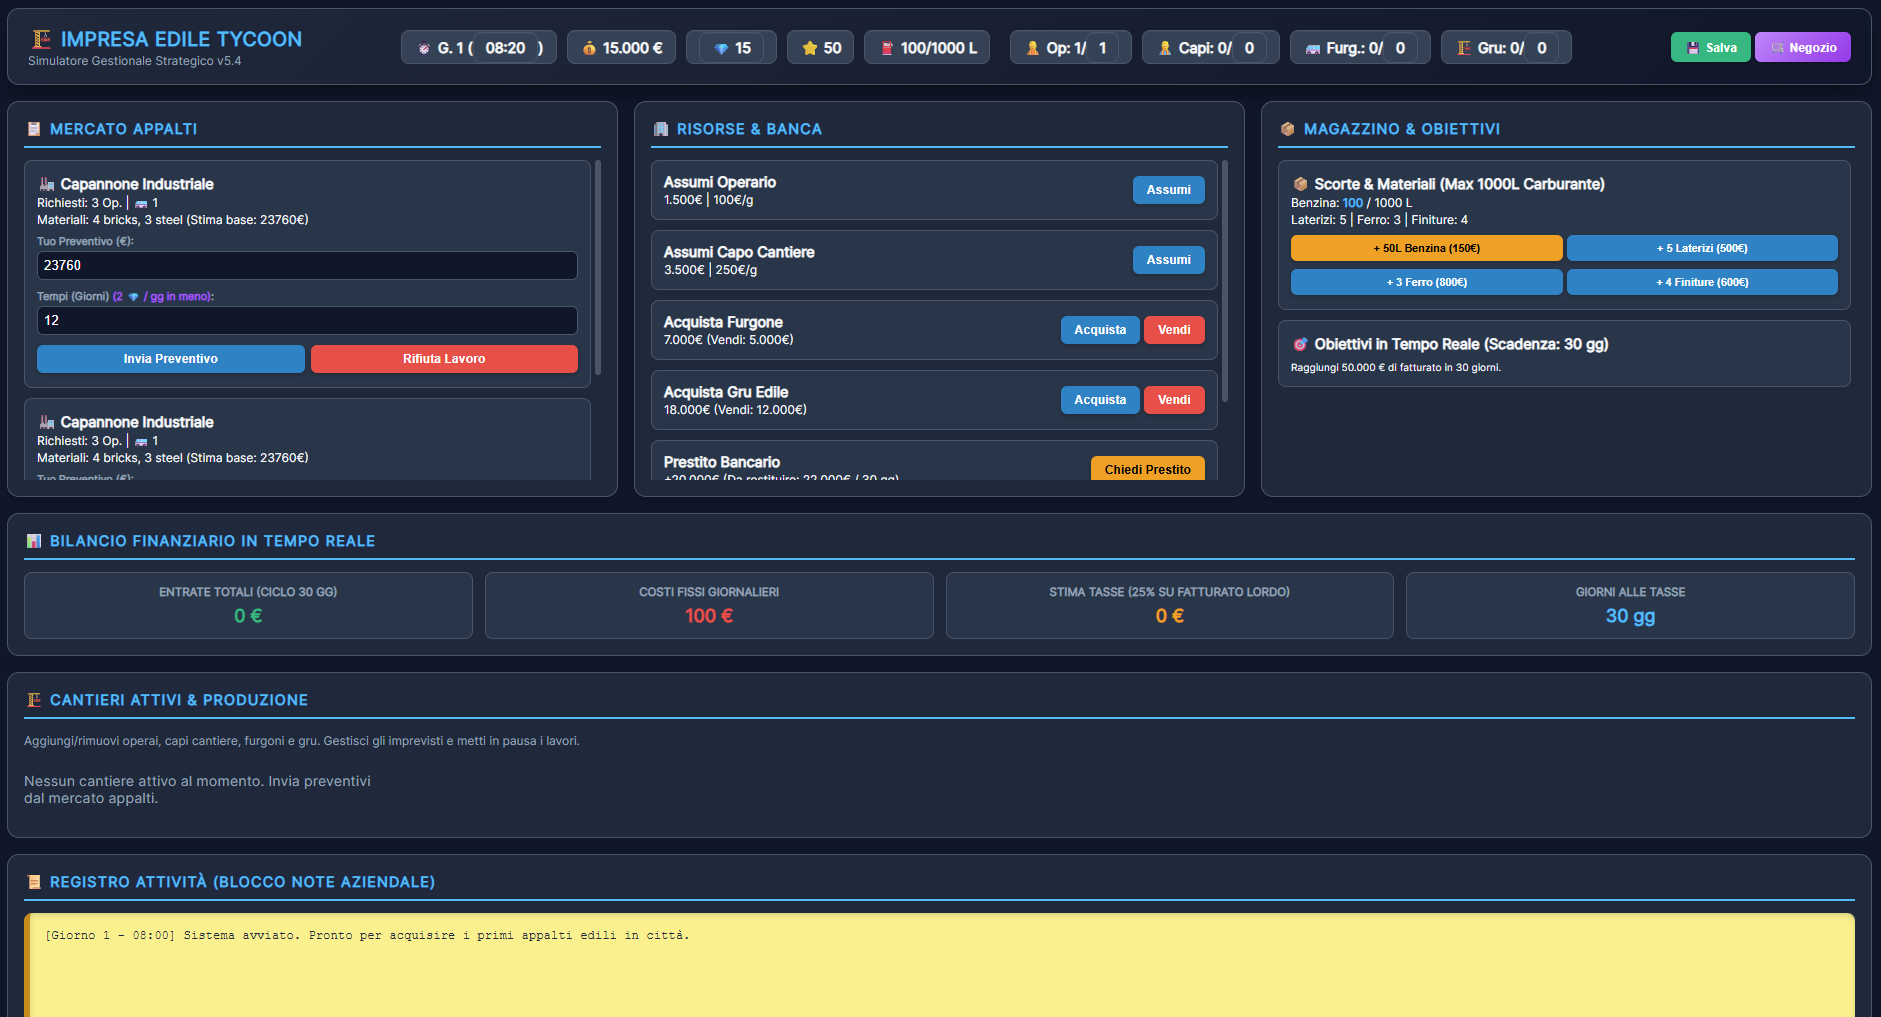
Task: Click the target icon beside Obiettivi in Tempo Reale
Action: pyautogui.click(x=1301, y=344)
